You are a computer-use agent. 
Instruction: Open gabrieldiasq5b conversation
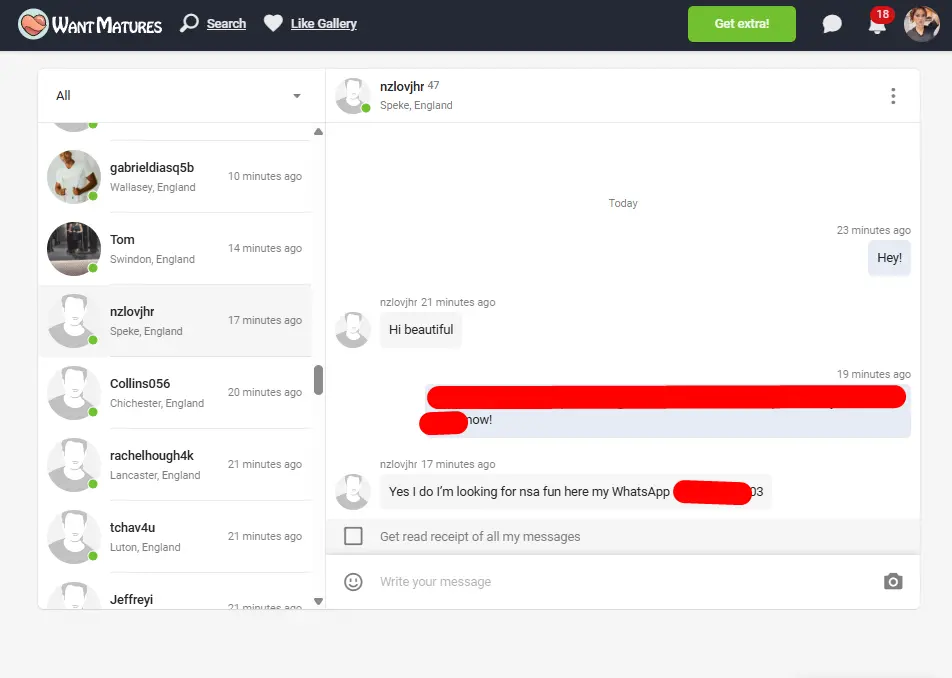coord(175,177)
